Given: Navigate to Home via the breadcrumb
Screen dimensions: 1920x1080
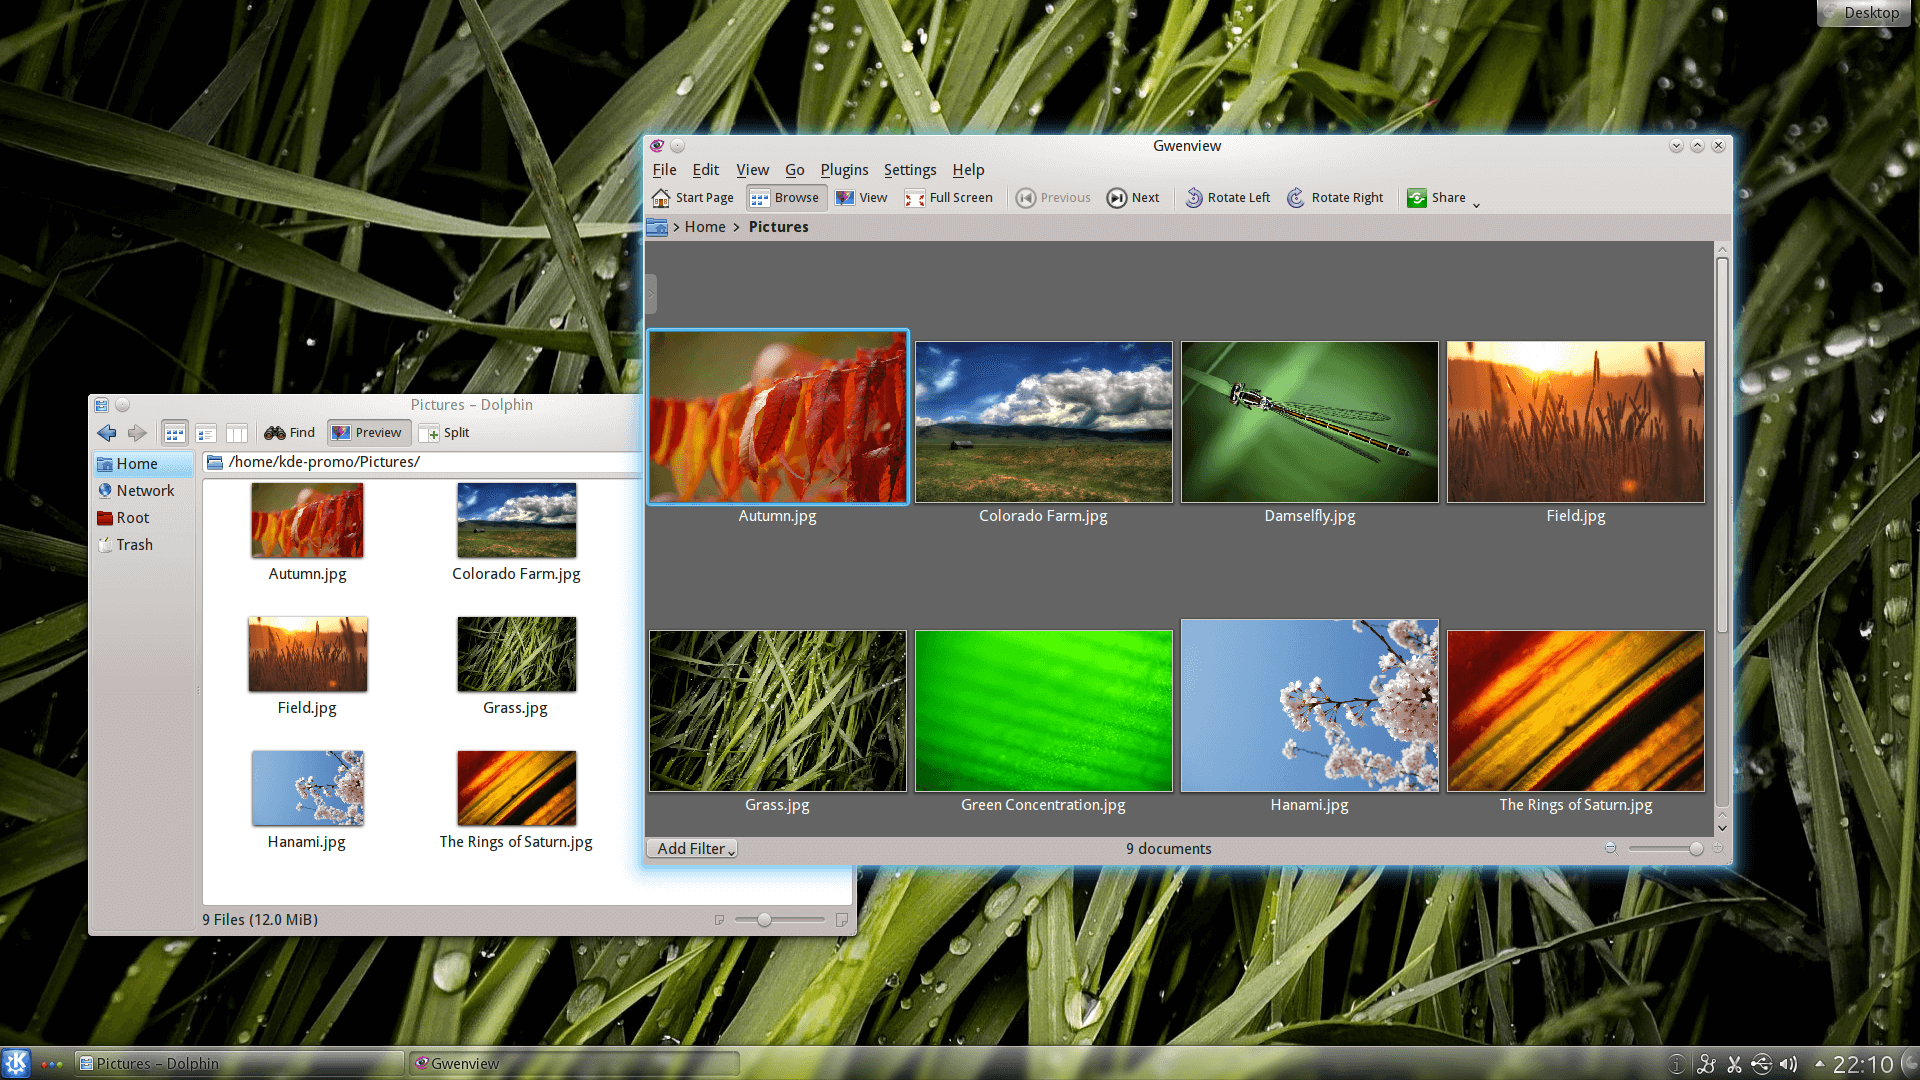Looking at the screenshot, I should (x=705, y=227).
